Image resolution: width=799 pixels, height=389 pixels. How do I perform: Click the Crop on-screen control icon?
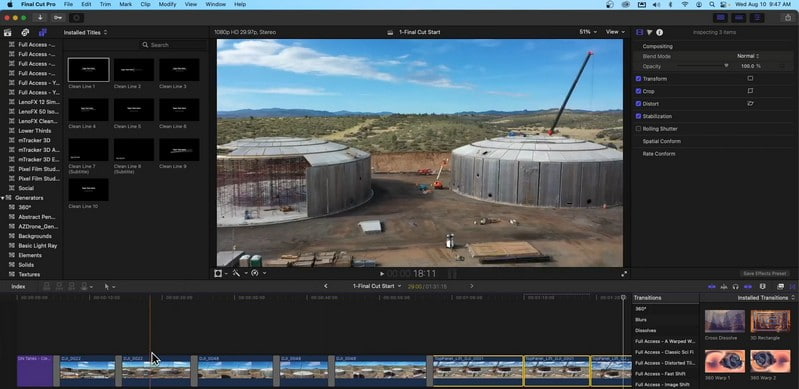coord(750,91)
